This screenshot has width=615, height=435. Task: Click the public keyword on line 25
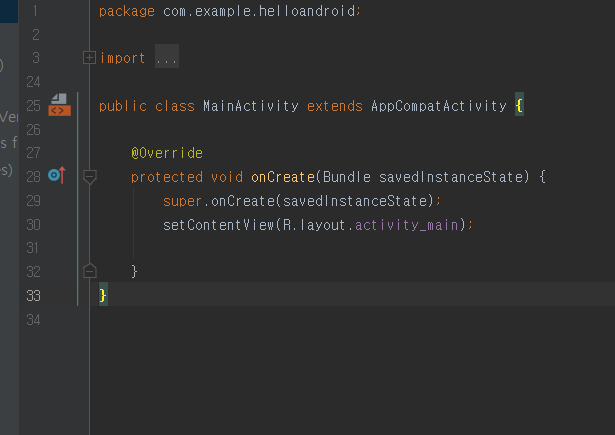tap(123, 106)
